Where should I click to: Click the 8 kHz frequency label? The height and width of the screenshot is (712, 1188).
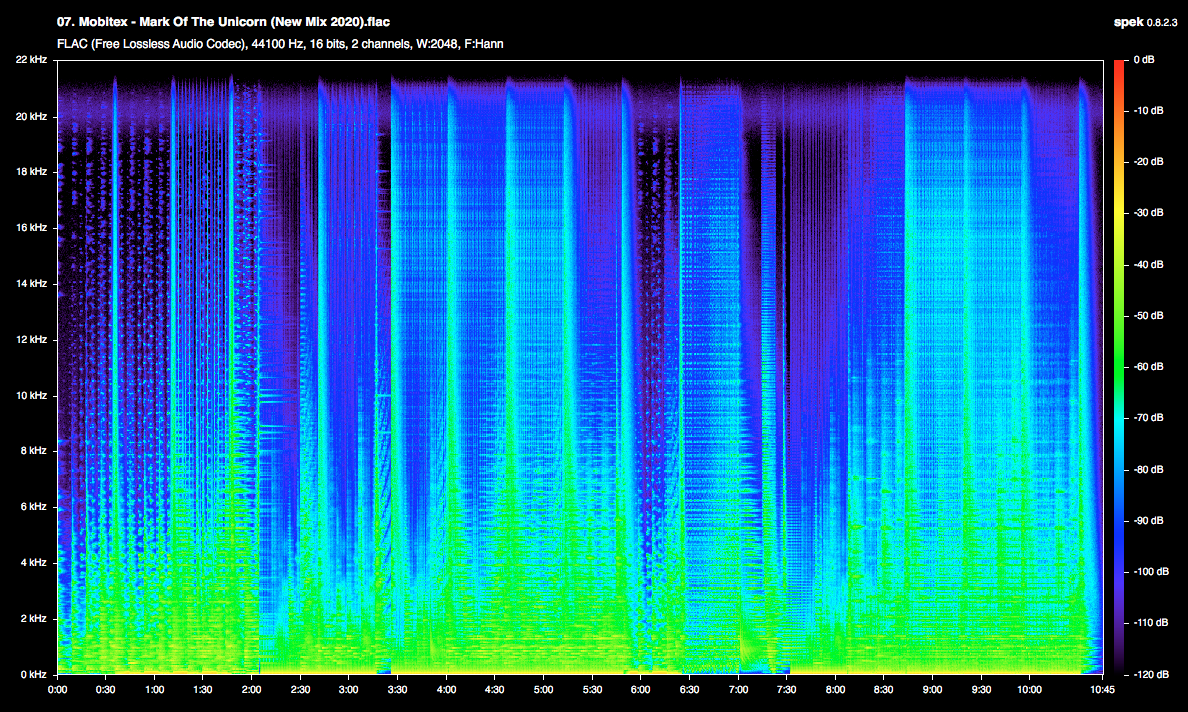pos(33,450)
